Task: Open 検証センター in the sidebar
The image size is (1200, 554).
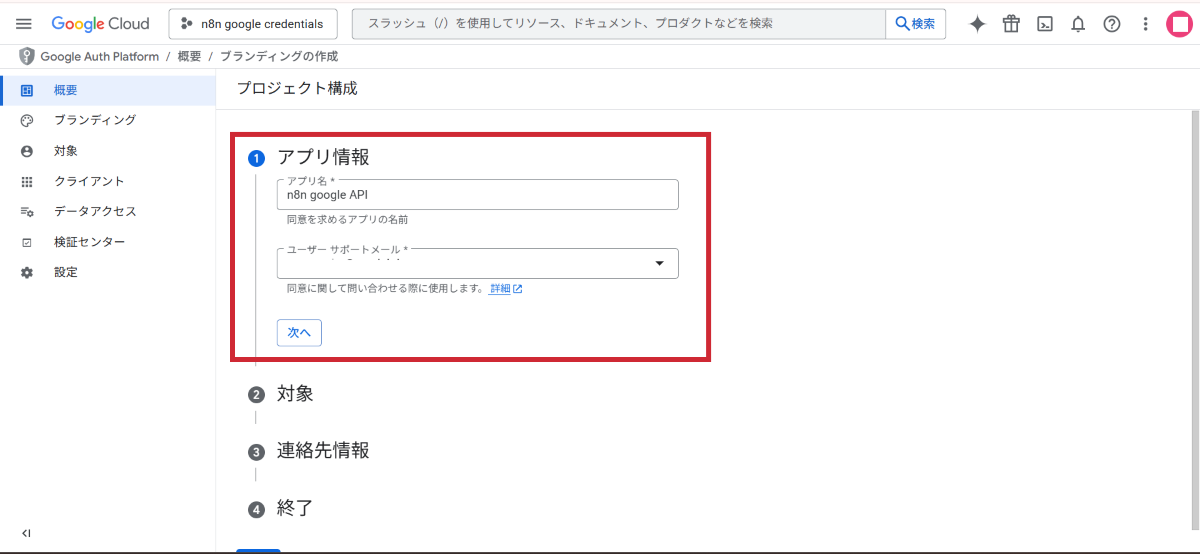Action: (x=89, y=242)
